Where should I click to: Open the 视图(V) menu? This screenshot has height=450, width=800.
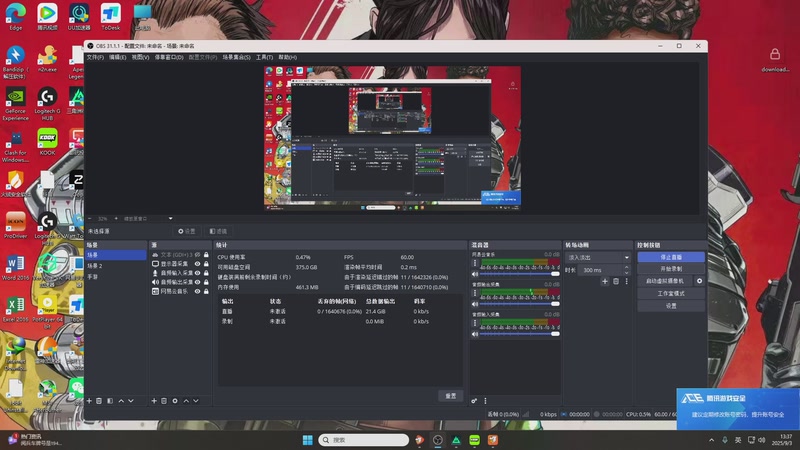point(140,57)
